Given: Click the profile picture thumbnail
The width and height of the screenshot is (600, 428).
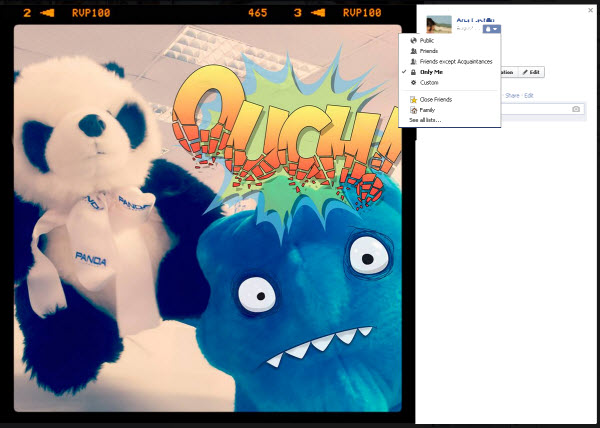Looking at the screenshot, I should 438,25.
